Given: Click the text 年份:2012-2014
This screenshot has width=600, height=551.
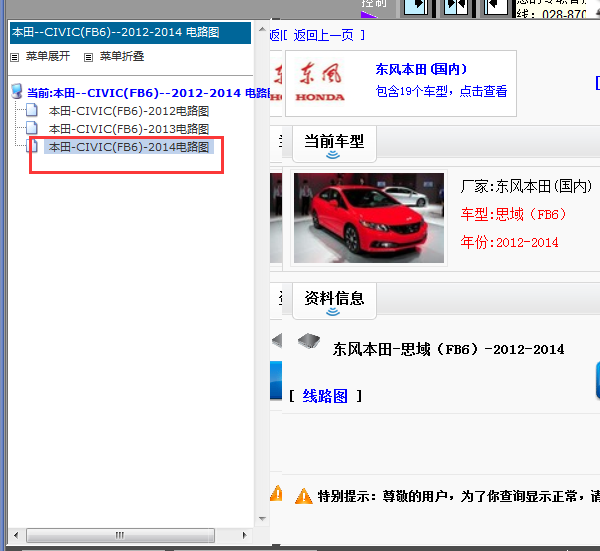Looking at the screenshot, I should 509,242.
